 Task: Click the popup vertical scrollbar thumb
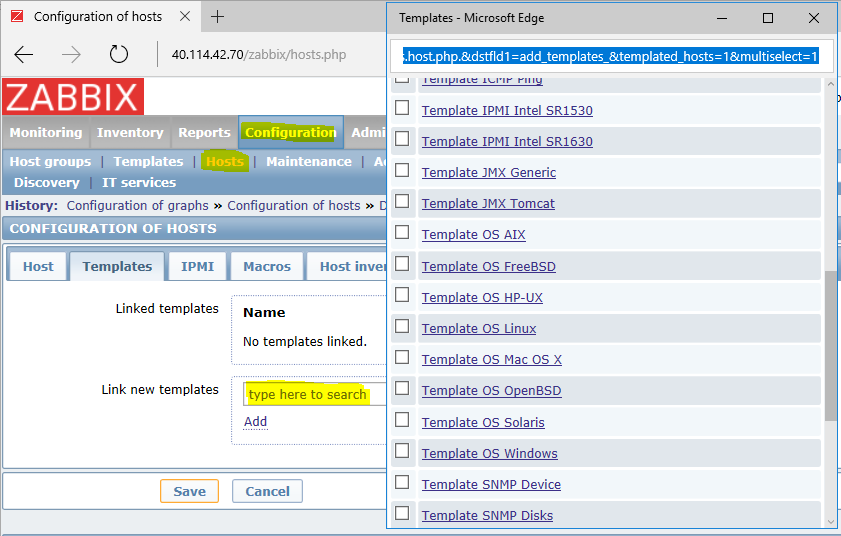pos(830,346)
